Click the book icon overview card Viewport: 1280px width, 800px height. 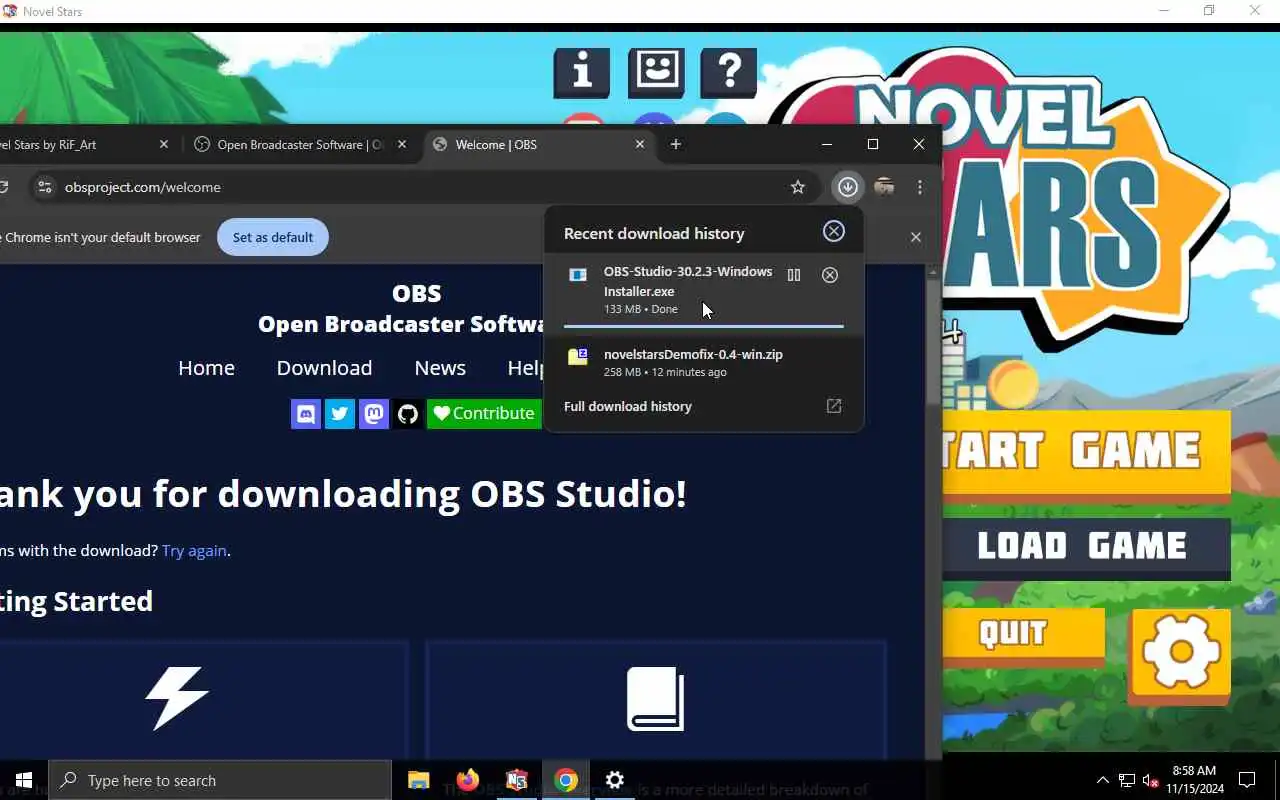coord(656,699)
